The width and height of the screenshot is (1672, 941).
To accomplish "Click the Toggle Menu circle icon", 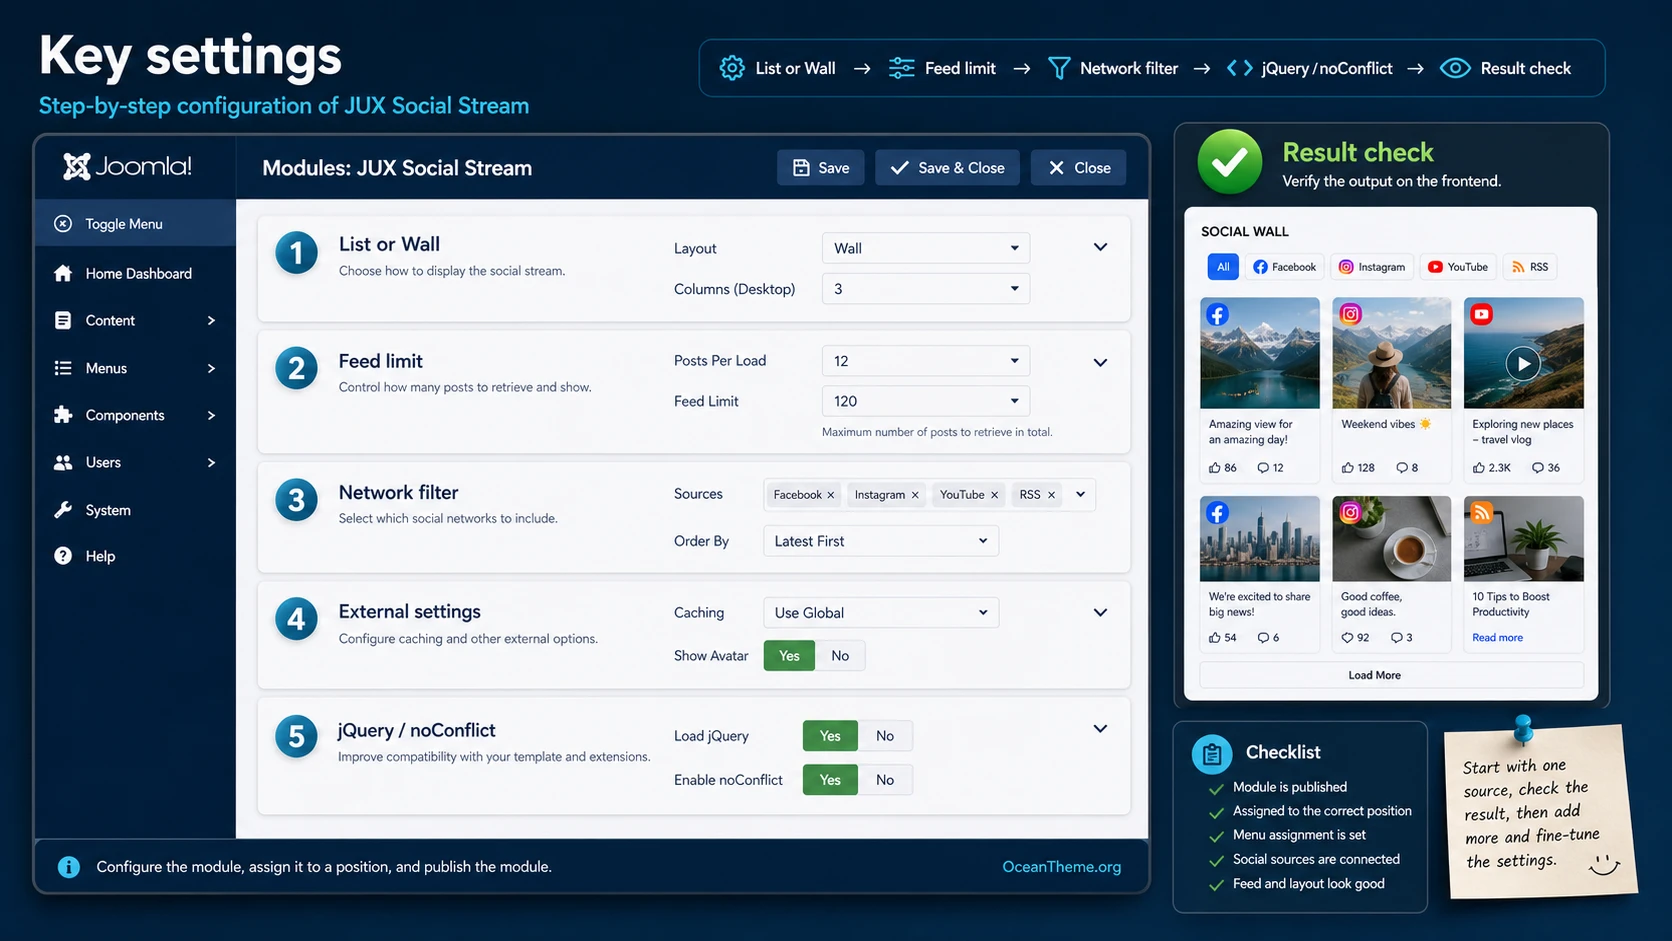I will point(63,224).
